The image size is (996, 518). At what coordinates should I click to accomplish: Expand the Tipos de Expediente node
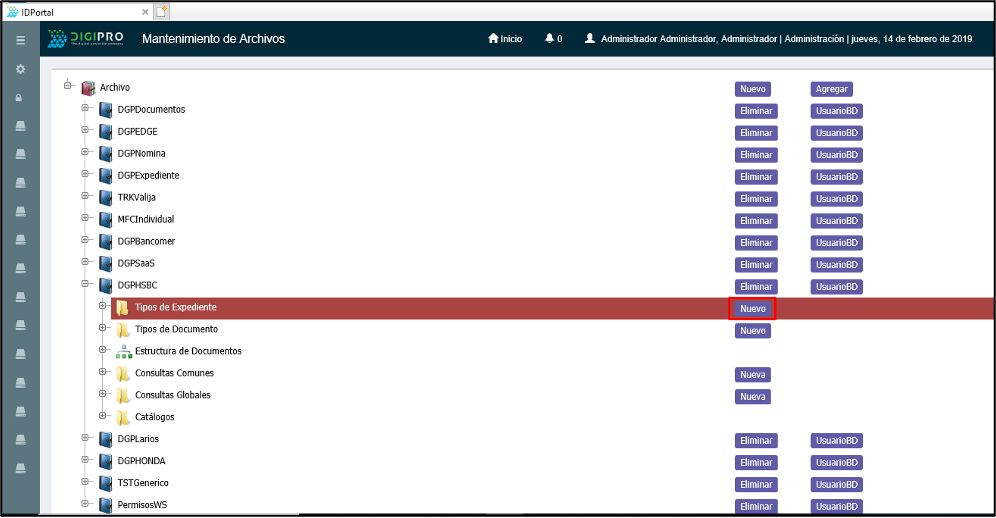pos(103,307)
